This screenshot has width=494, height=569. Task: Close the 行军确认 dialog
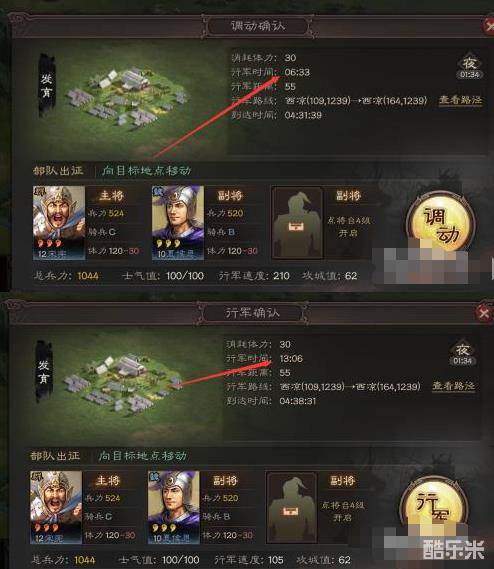[x=483, y=313]
